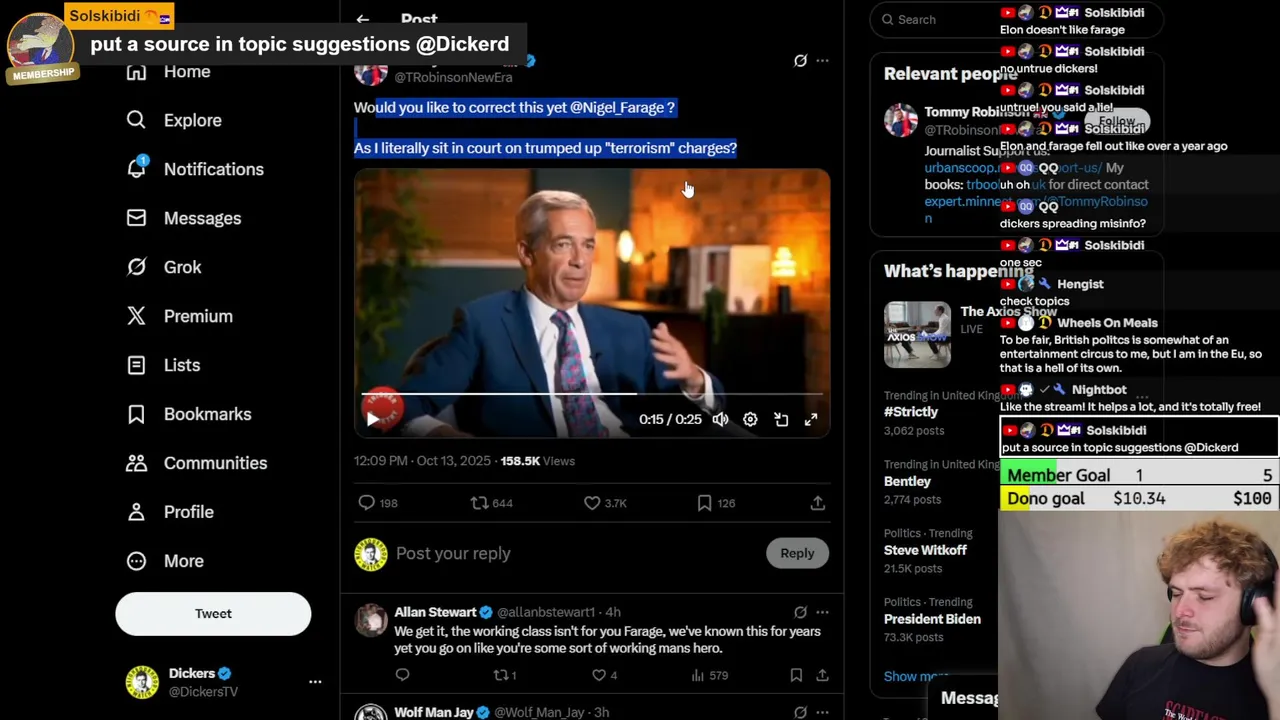Click the repost icon showing 644
This screenshot has width=1280, height=720.
pyautogui.click(x=479, y=503)
